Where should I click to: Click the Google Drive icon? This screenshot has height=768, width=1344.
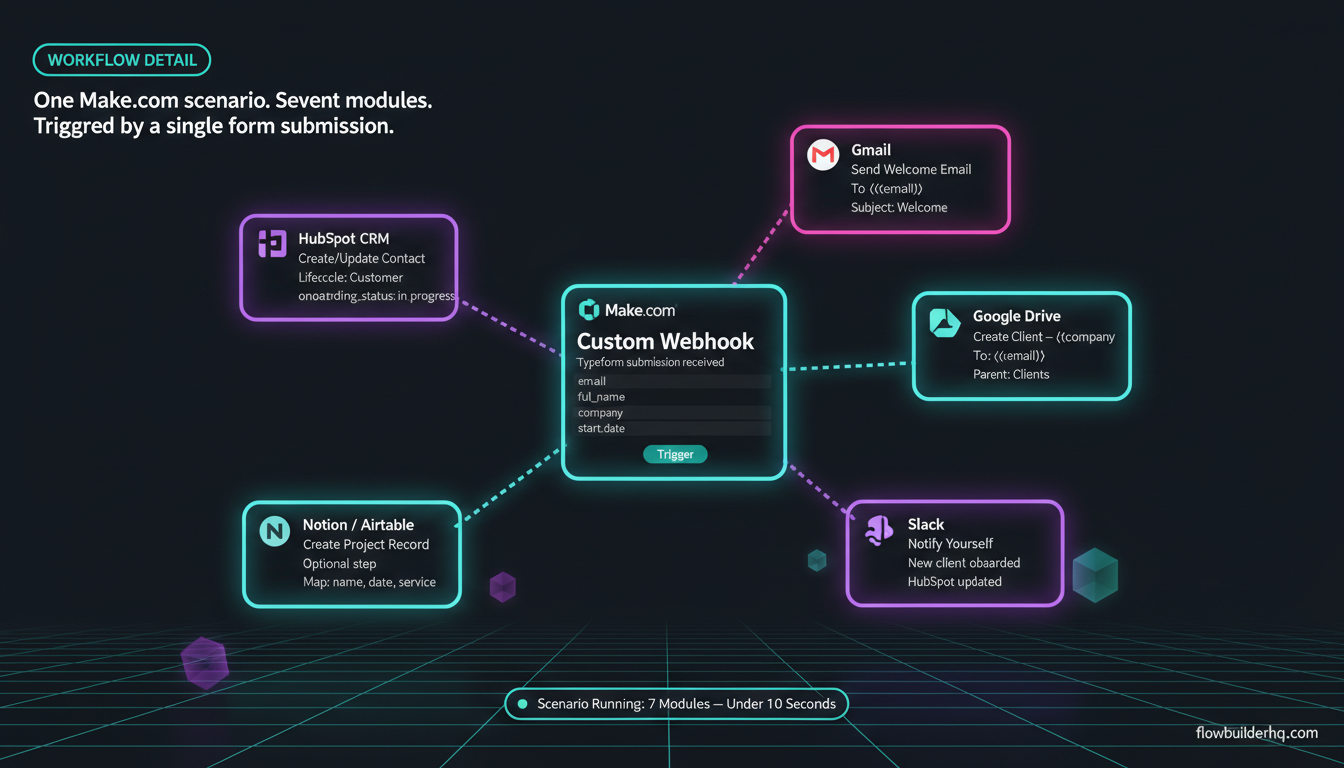pyautogui.click(x=944, y=322)
